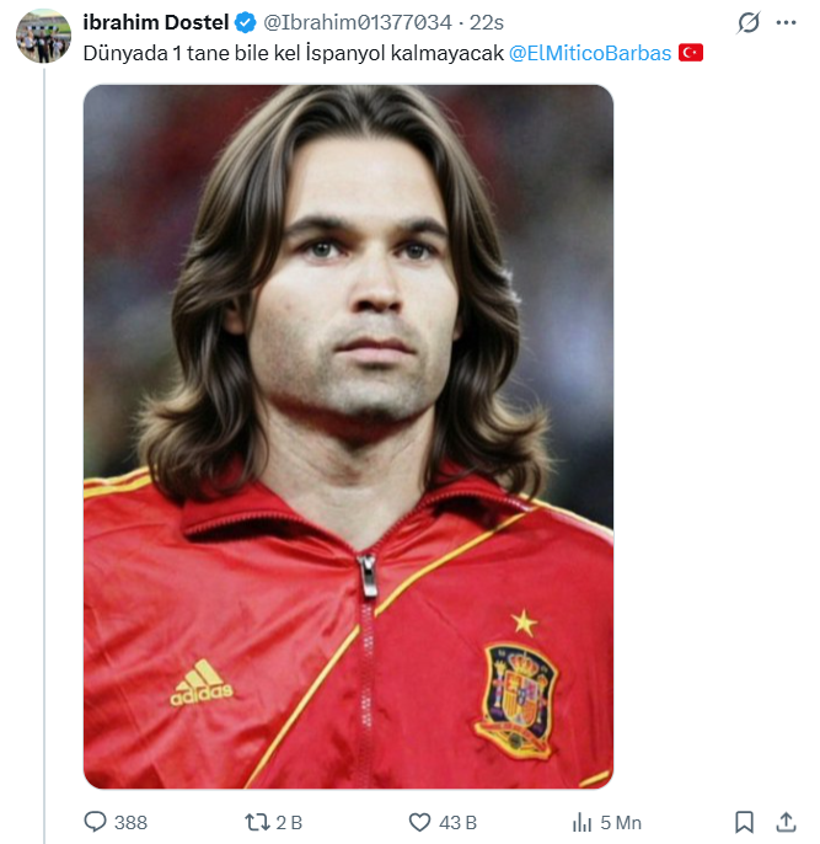
Task: Open the @ElMiticoBarbas mention
Action: point(590,53)
